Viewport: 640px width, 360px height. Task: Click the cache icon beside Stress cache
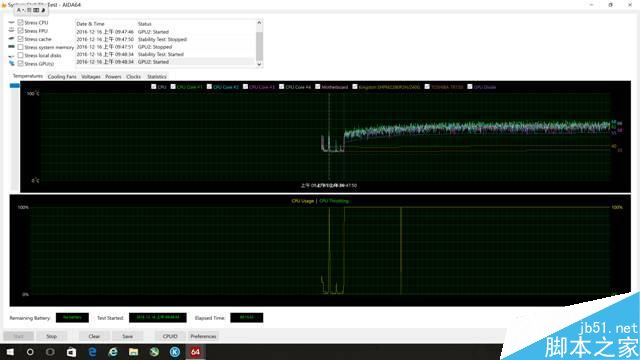(11, 39)
